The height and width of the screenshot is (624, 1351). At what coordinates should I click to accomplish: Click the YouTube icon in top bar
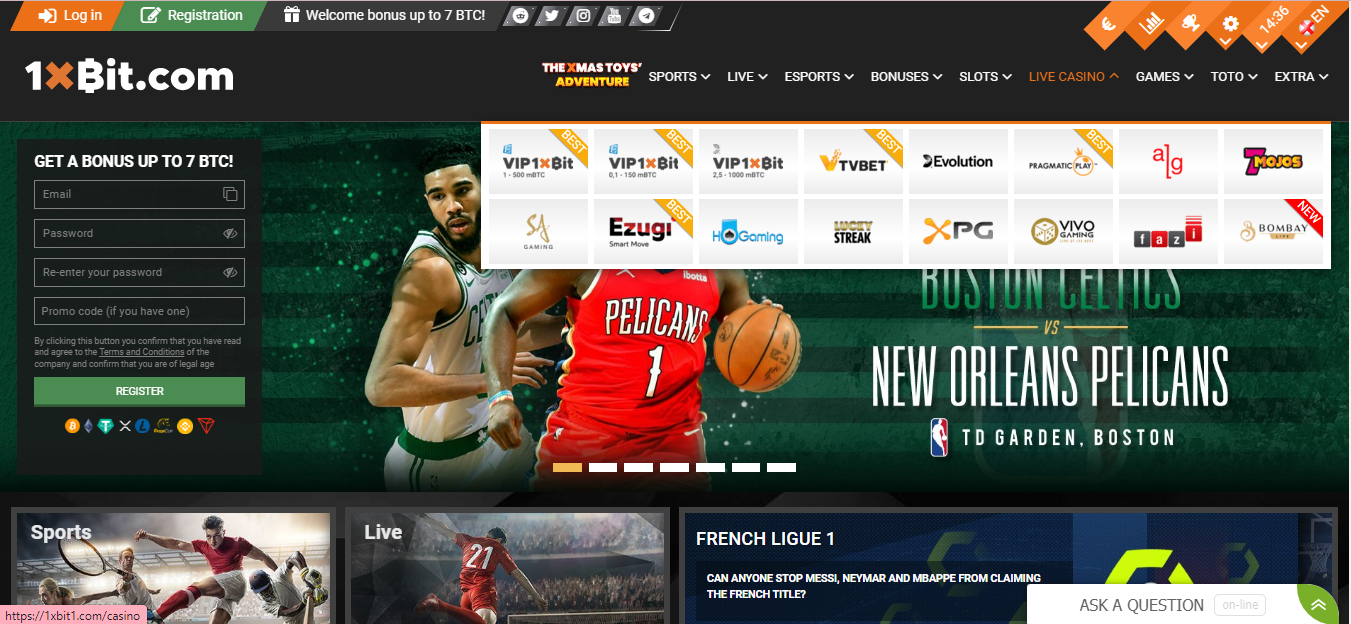point(615,16)
